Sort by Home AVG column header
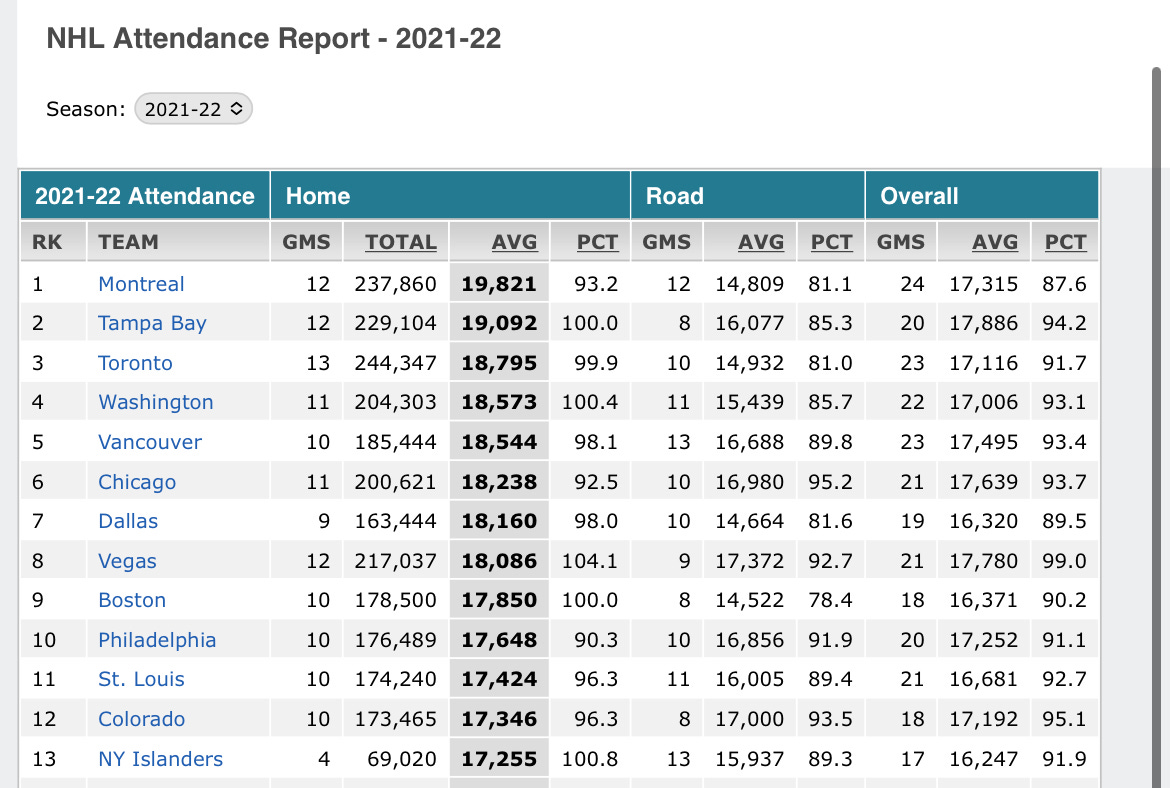This screenshot has height=788, width=1170. pos(514,242)
